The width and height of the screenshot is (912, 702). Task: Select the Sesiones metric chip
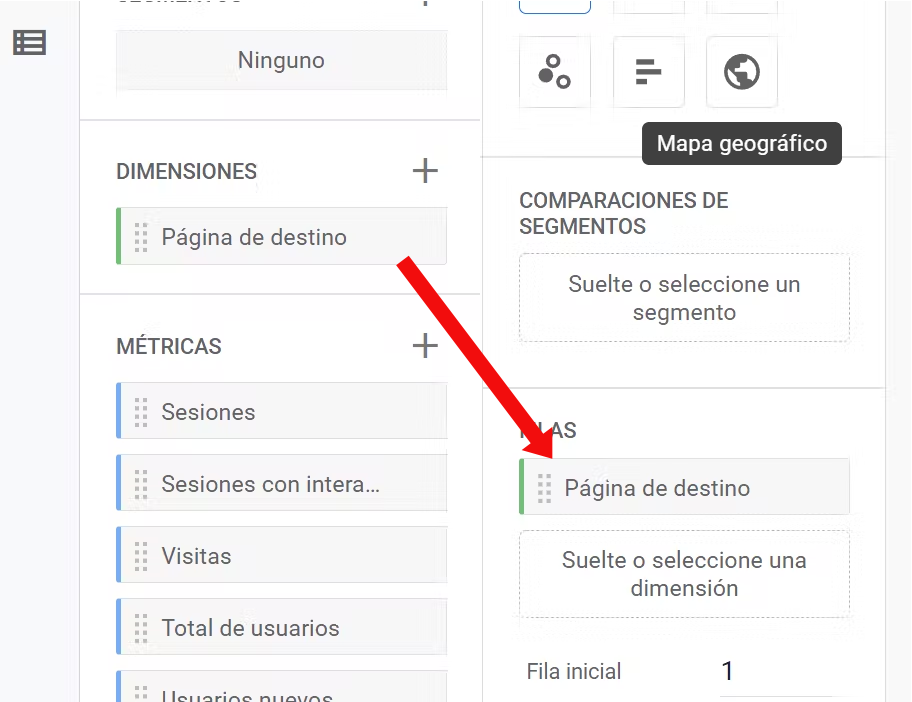point(282,411)
